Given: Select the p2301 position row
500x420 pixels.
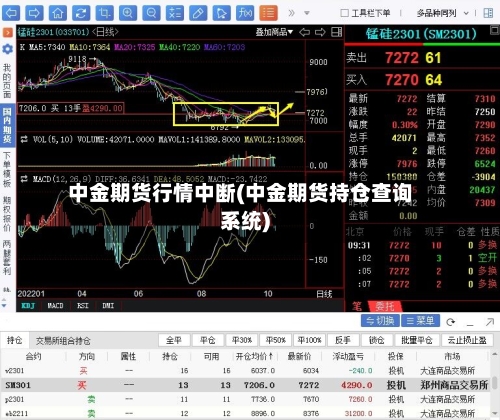Looking at the screenshot, I should coord(245,399).
